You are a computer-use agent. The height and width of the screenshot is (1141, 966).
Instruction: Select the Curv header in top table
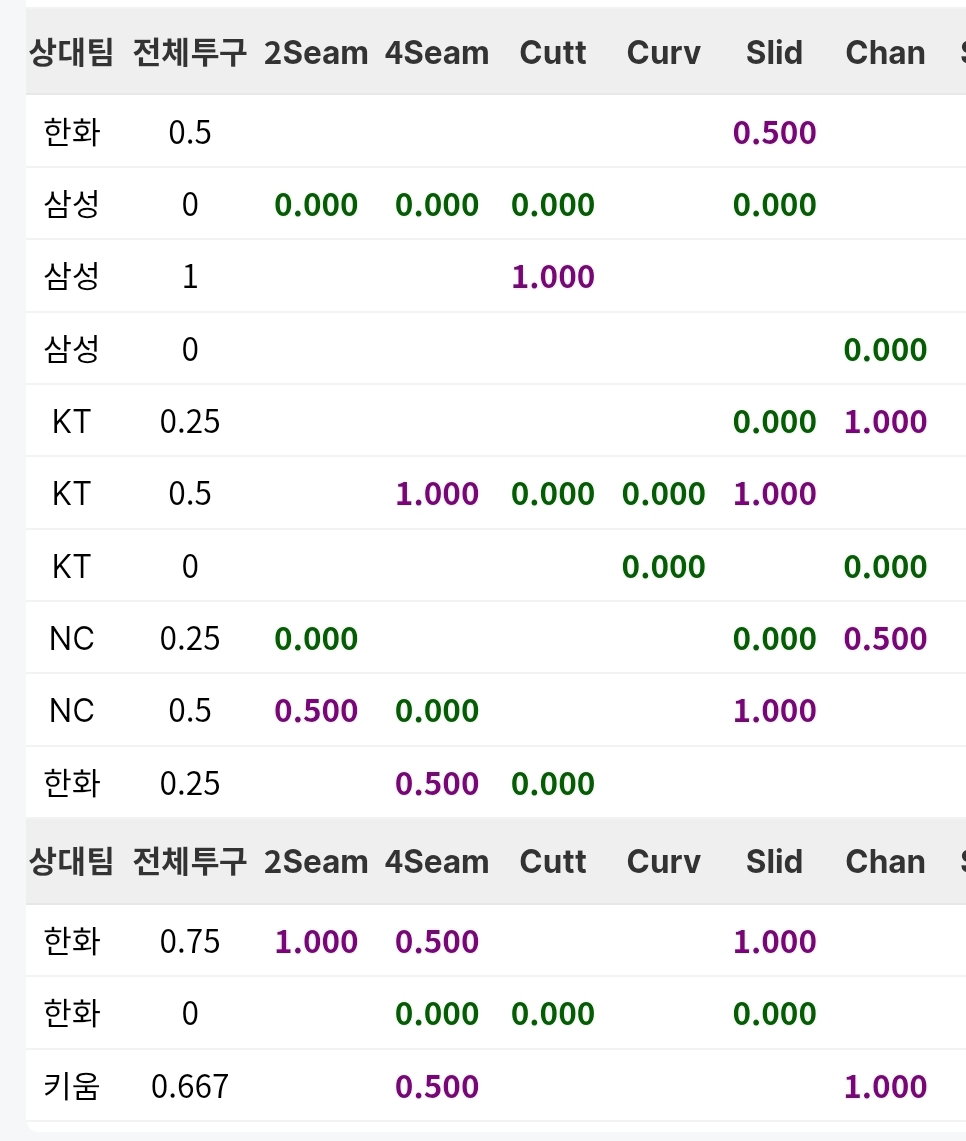663,52
